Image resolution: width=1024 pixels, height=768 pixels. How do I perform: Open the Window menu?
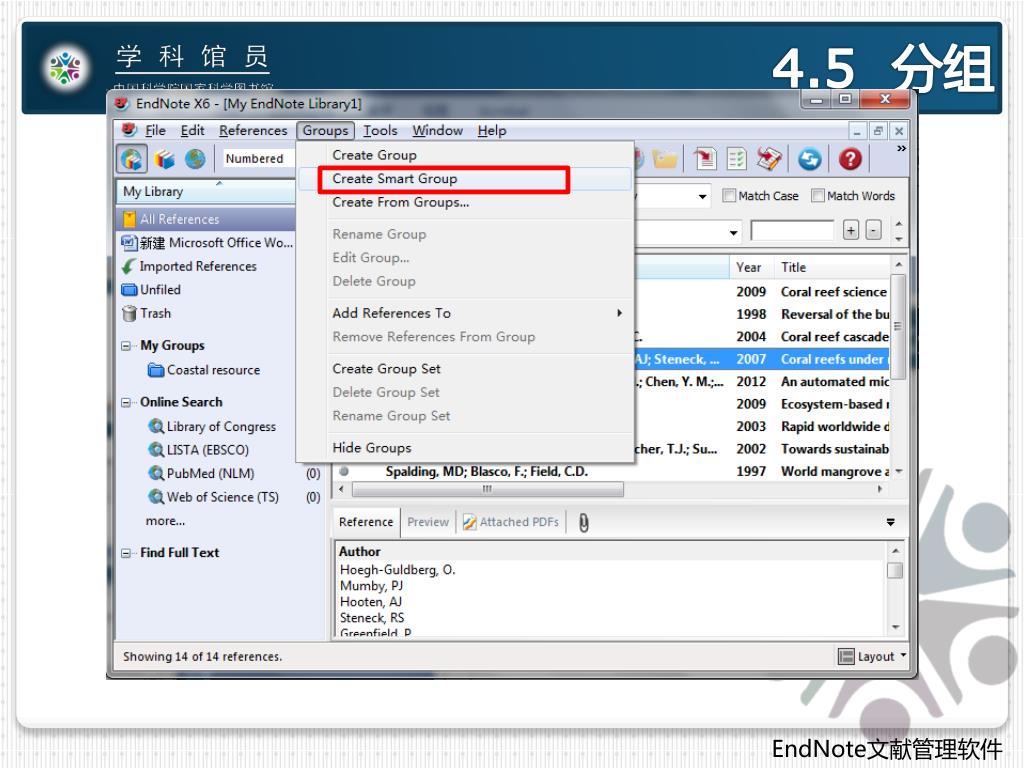tap(438, 131)
